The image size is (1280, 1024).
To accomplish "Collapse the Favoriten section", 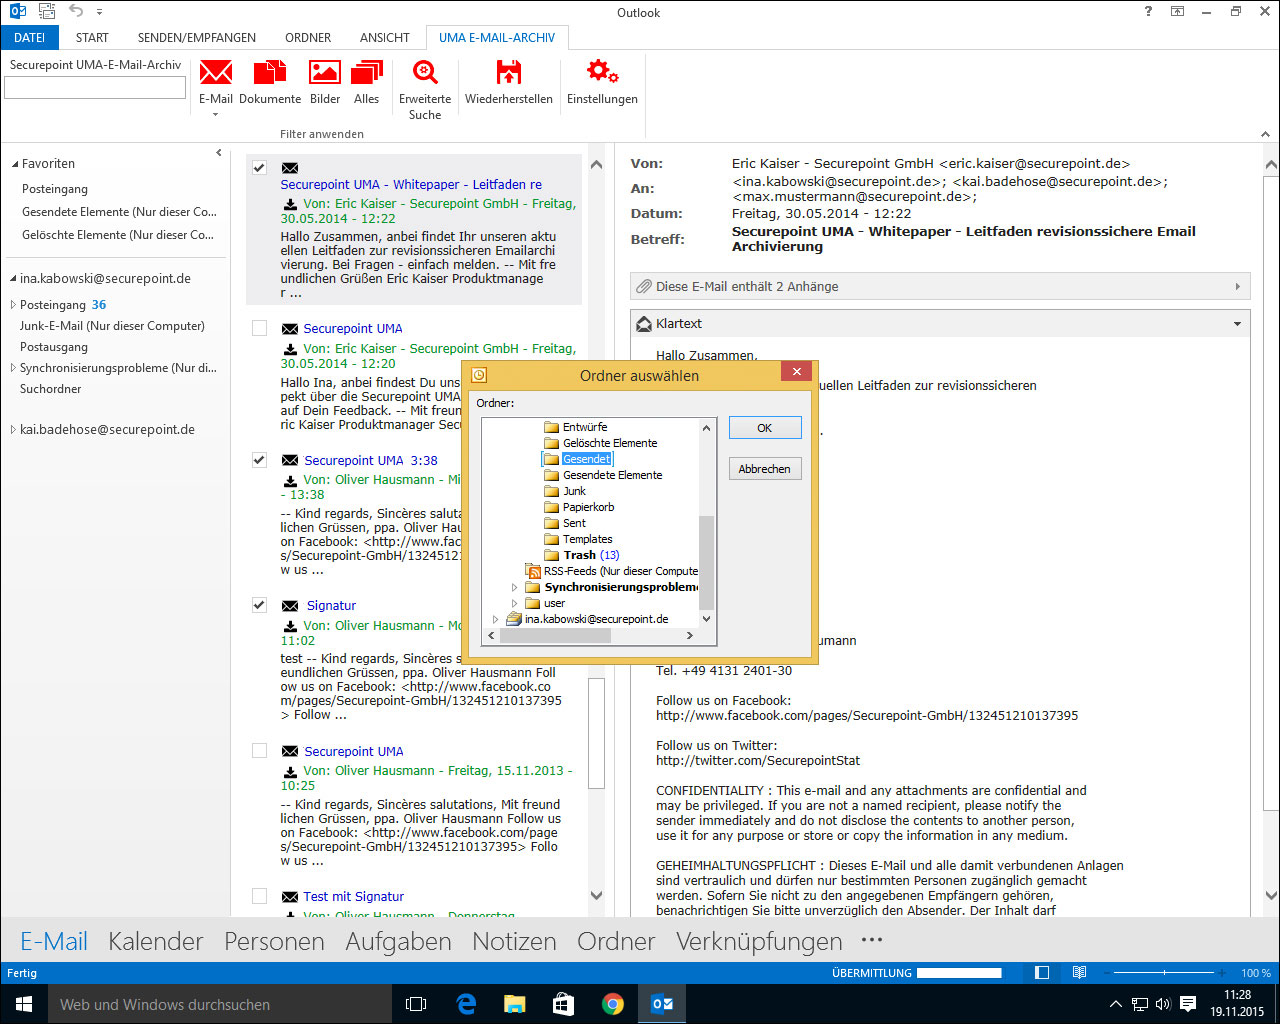I will 15,164.
